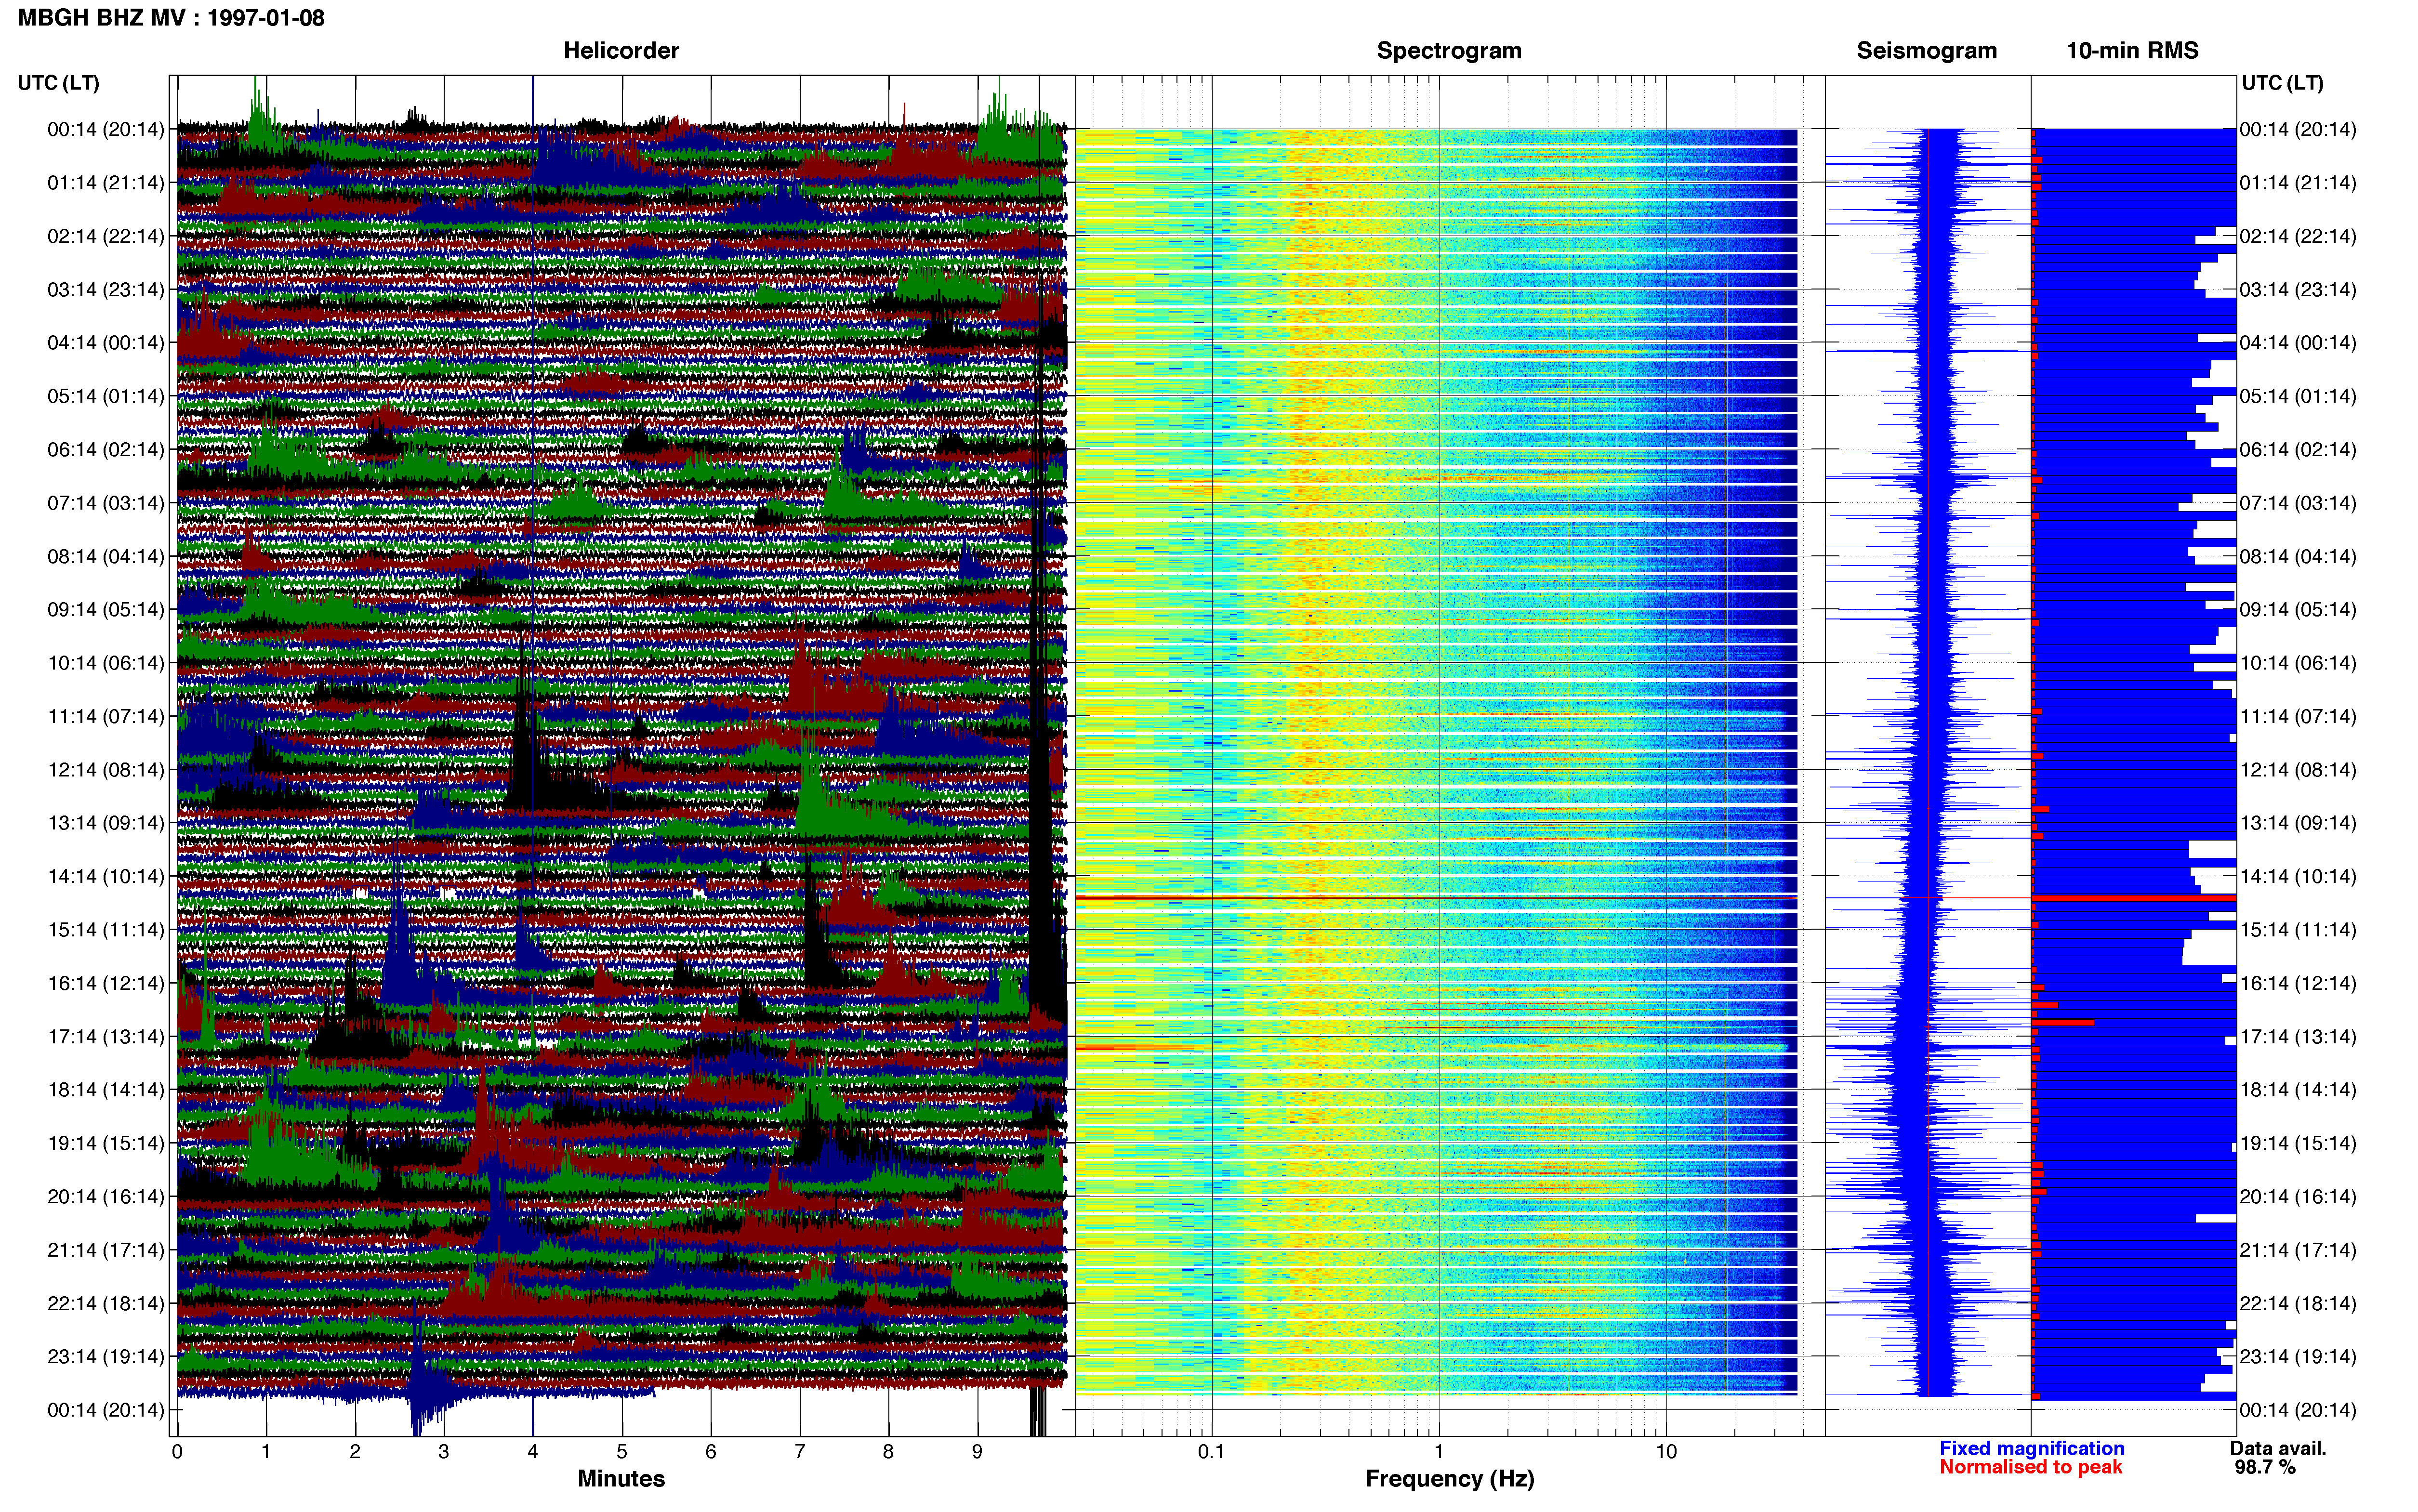The image size is (2418, 1512).
Task: Click the left time label '12:14 (08:14)'
Action: pos(106,770)
